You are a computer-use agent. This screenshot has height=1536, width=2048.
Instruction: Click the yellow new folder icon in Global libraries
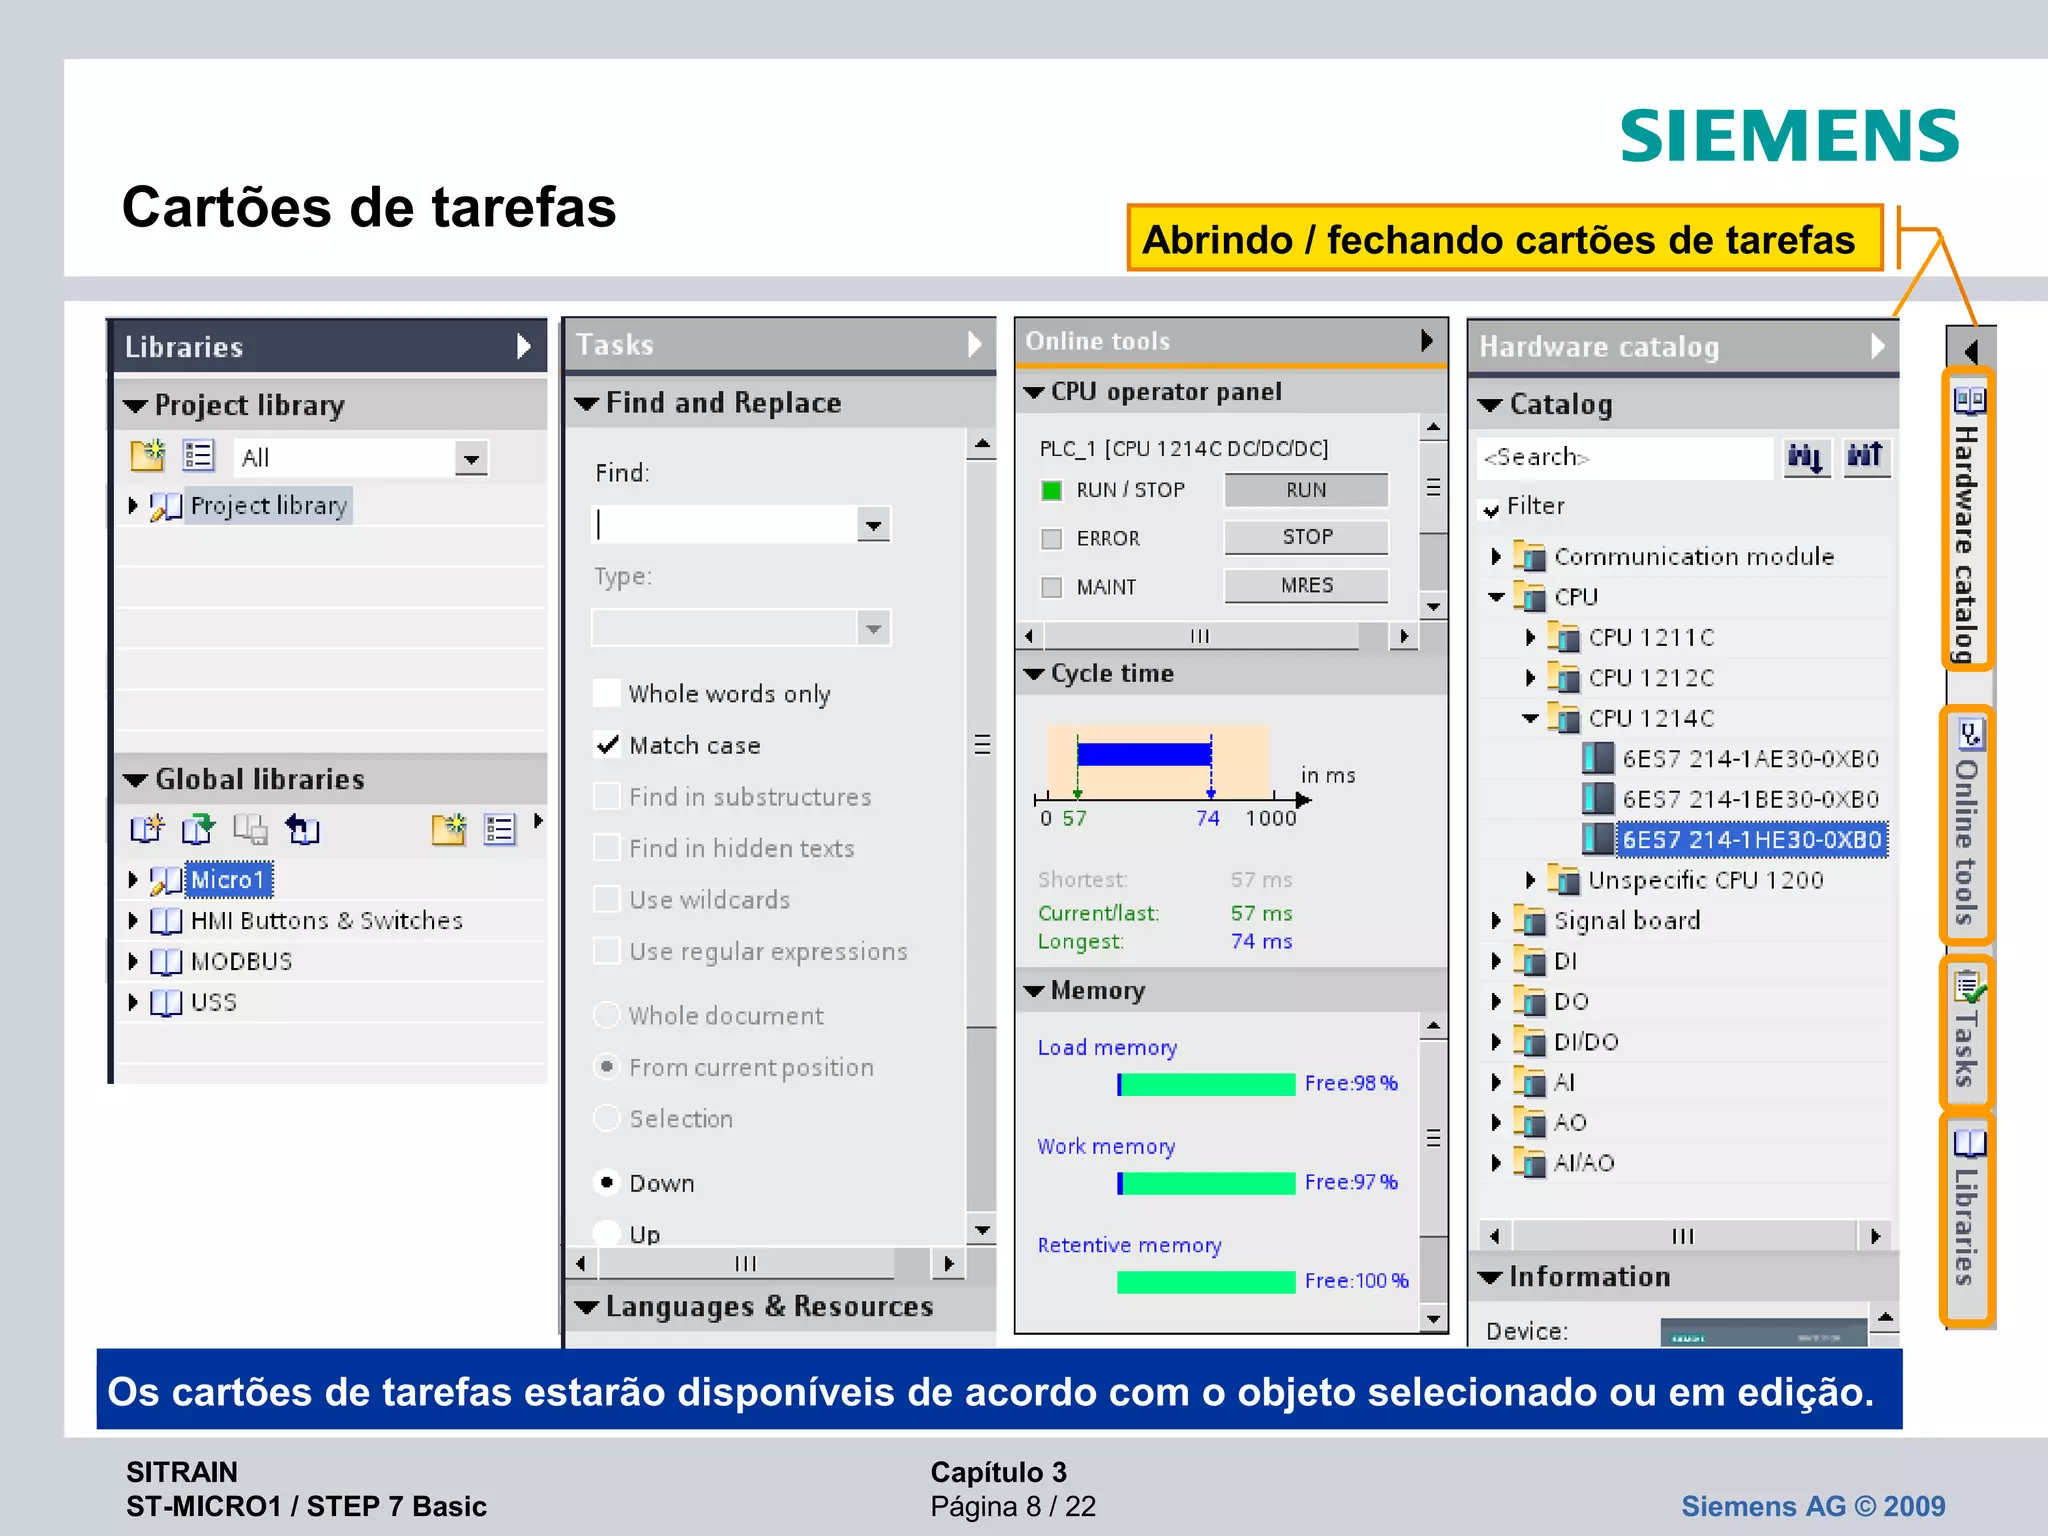(449, 829)
